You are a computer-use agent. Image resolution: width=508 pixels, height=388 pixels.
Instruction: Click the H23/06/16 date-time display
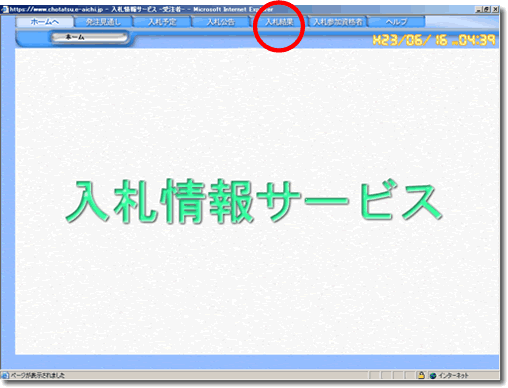[434, 40]
